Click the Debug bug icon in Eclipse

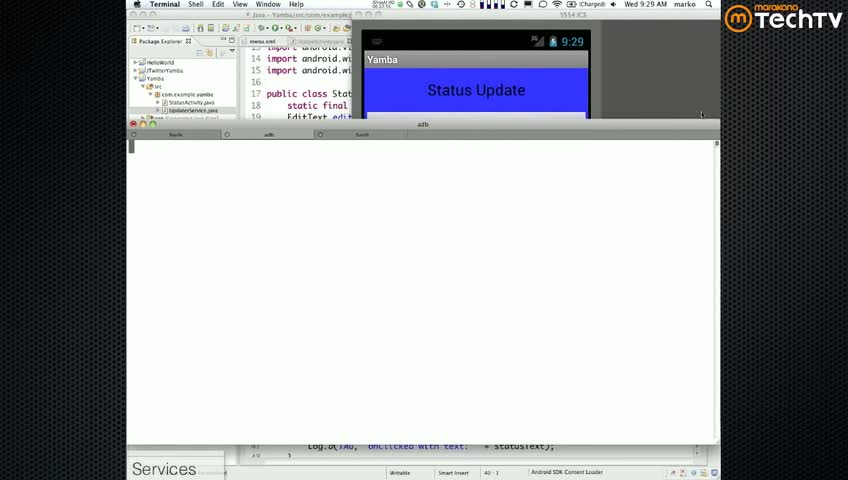tap(261, 28)
